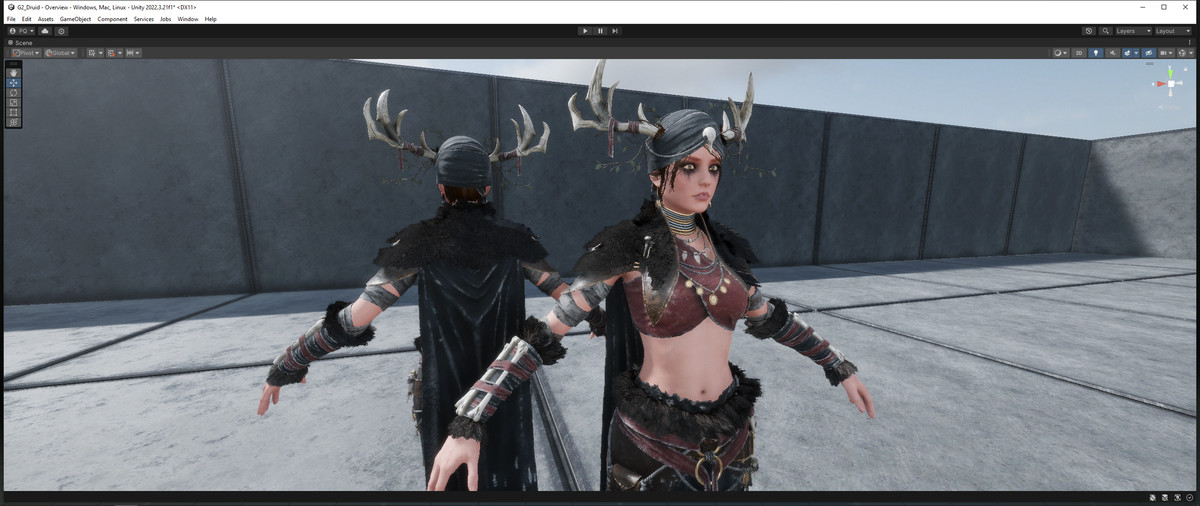Expand snap increment options arrow
The height and width of the screenshot is (506, 1200).
coord(137,53)
